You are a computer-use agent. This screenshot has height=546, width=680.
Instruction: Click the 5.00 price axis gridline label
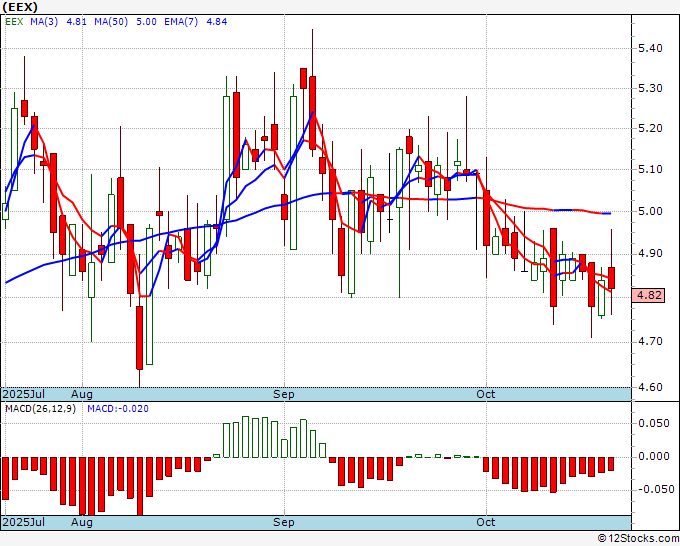click(x=650, y=211)
